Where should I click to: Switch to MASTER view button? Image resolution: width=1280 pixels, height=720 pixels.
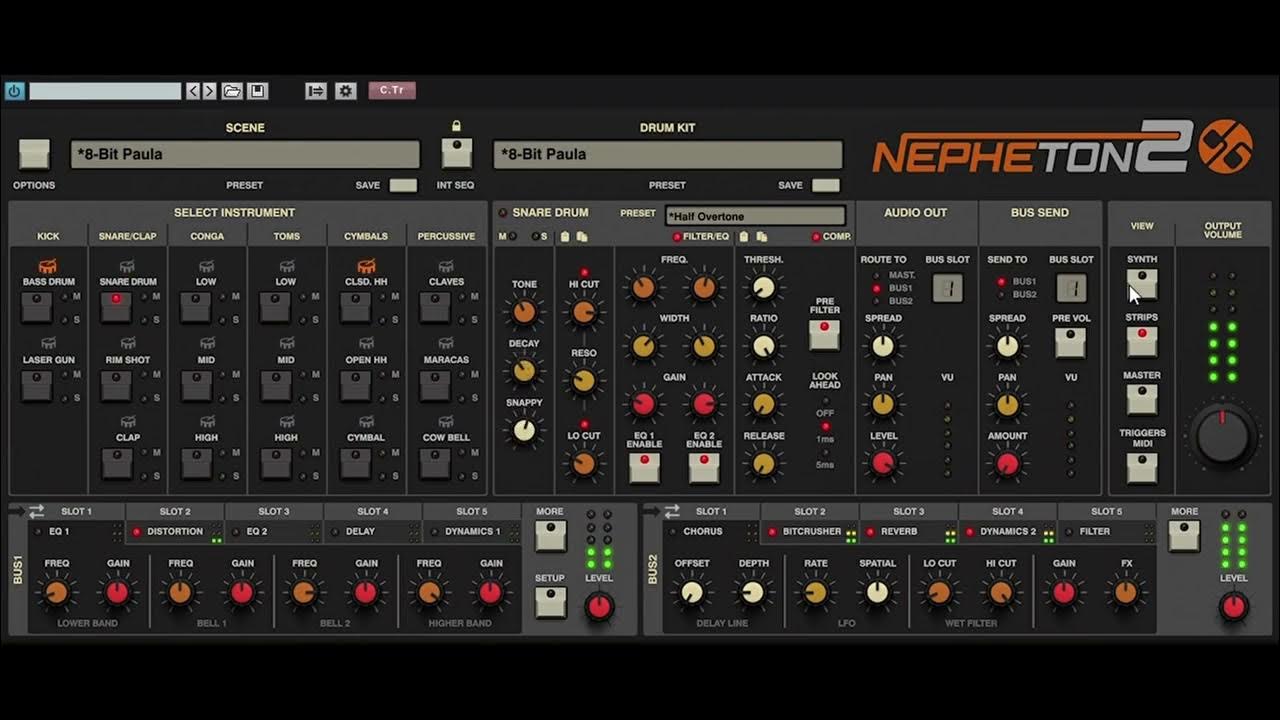pos(1142,399)
